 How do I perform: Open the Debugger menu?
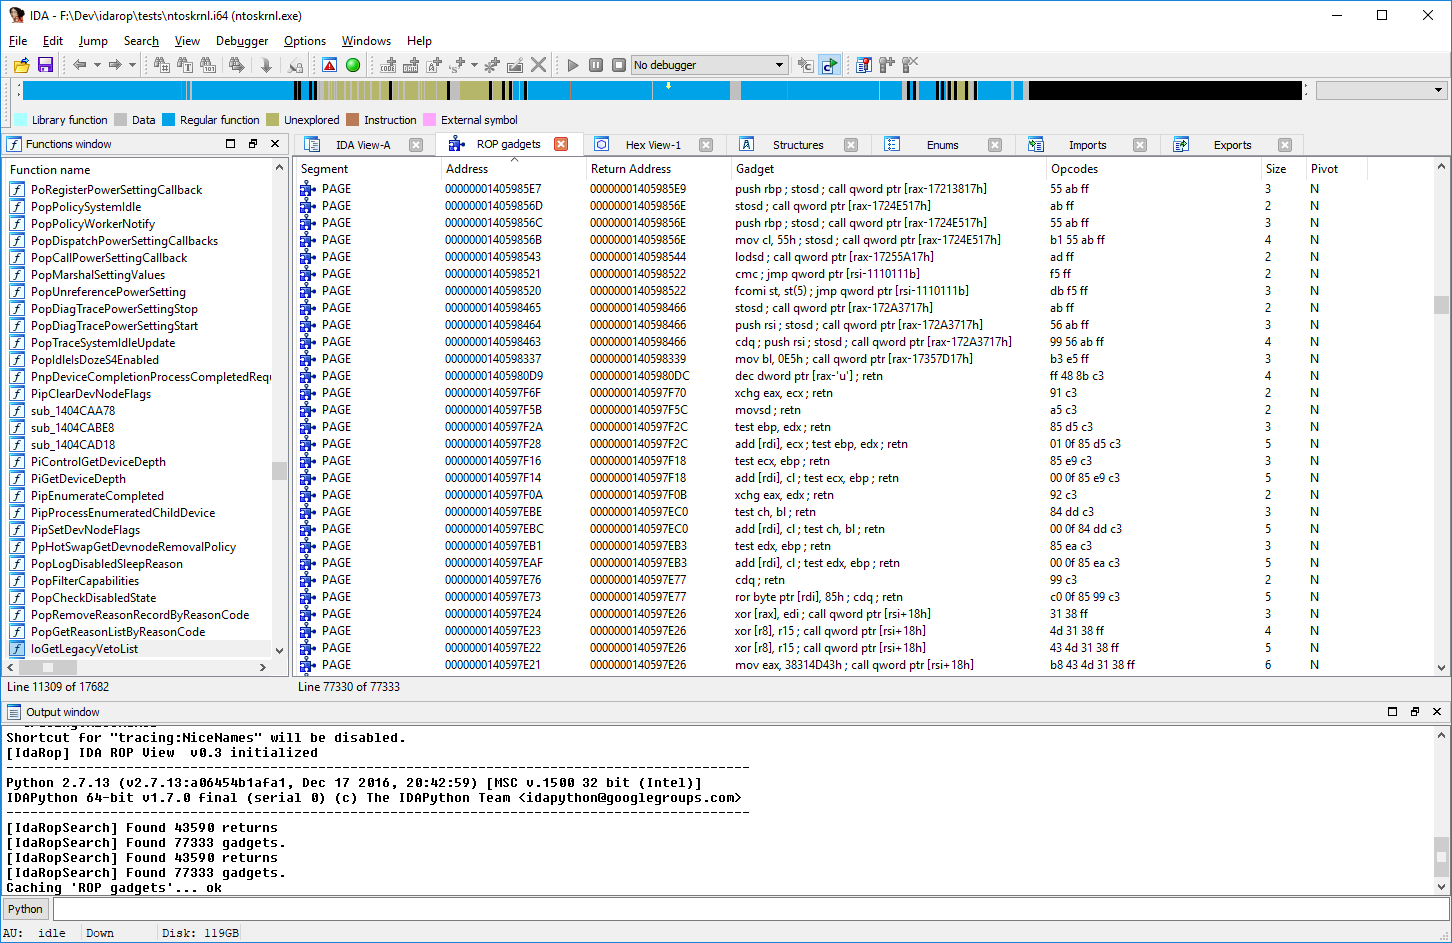pos(242,41)
